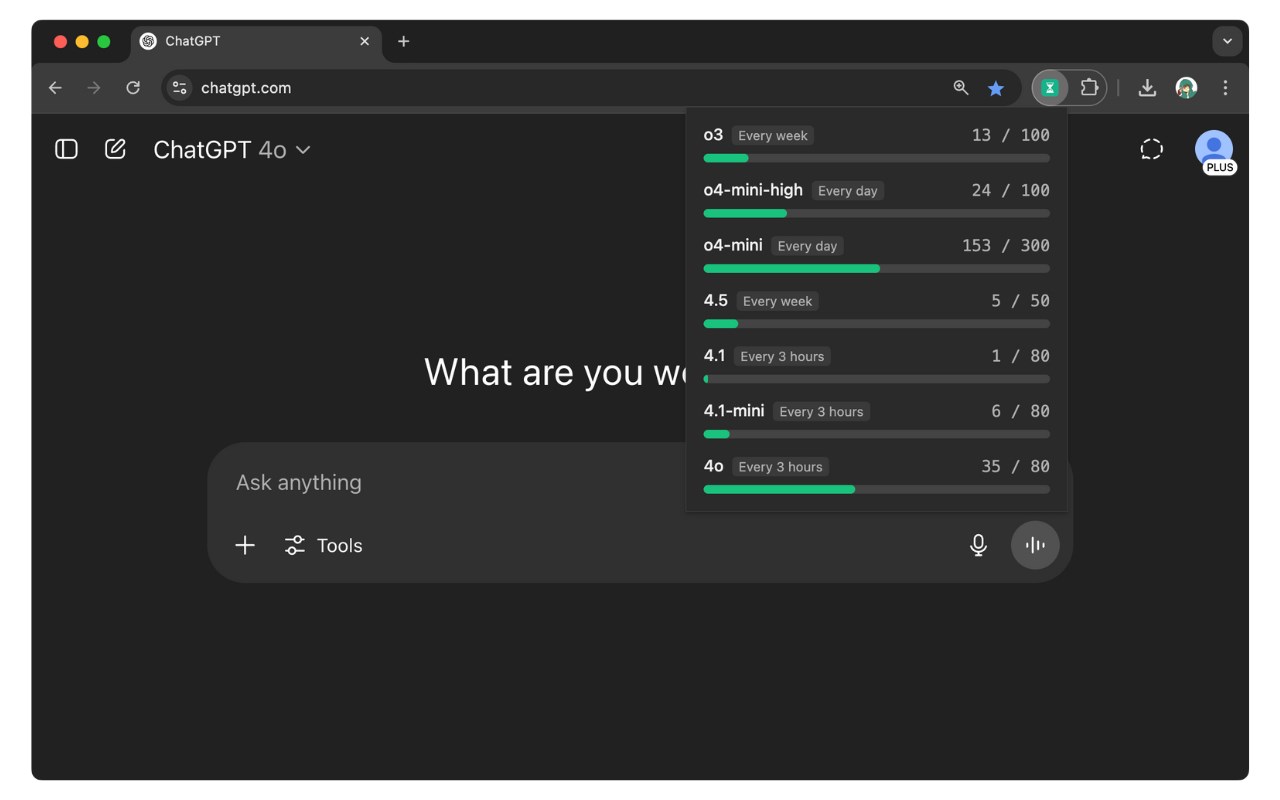Click the 13 / 100 usage count
The width and height of the screenshot is (1280, 800).
pos(1010,135)
